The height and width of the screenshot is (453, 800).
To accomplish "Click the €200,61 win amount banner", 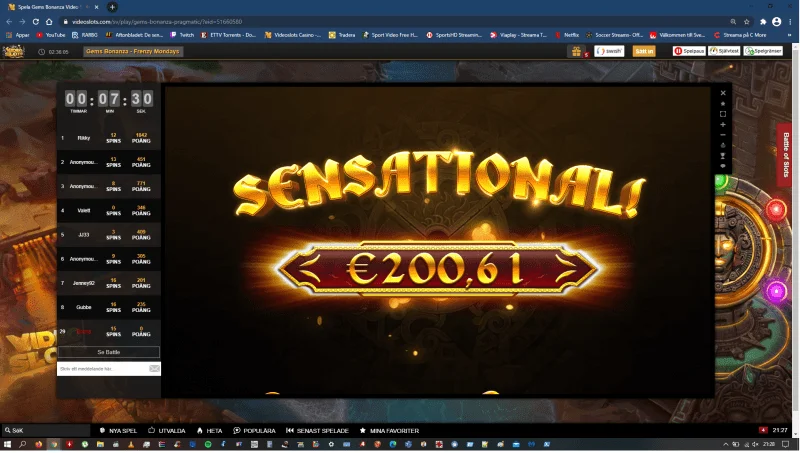I will (x=437, y=268).
